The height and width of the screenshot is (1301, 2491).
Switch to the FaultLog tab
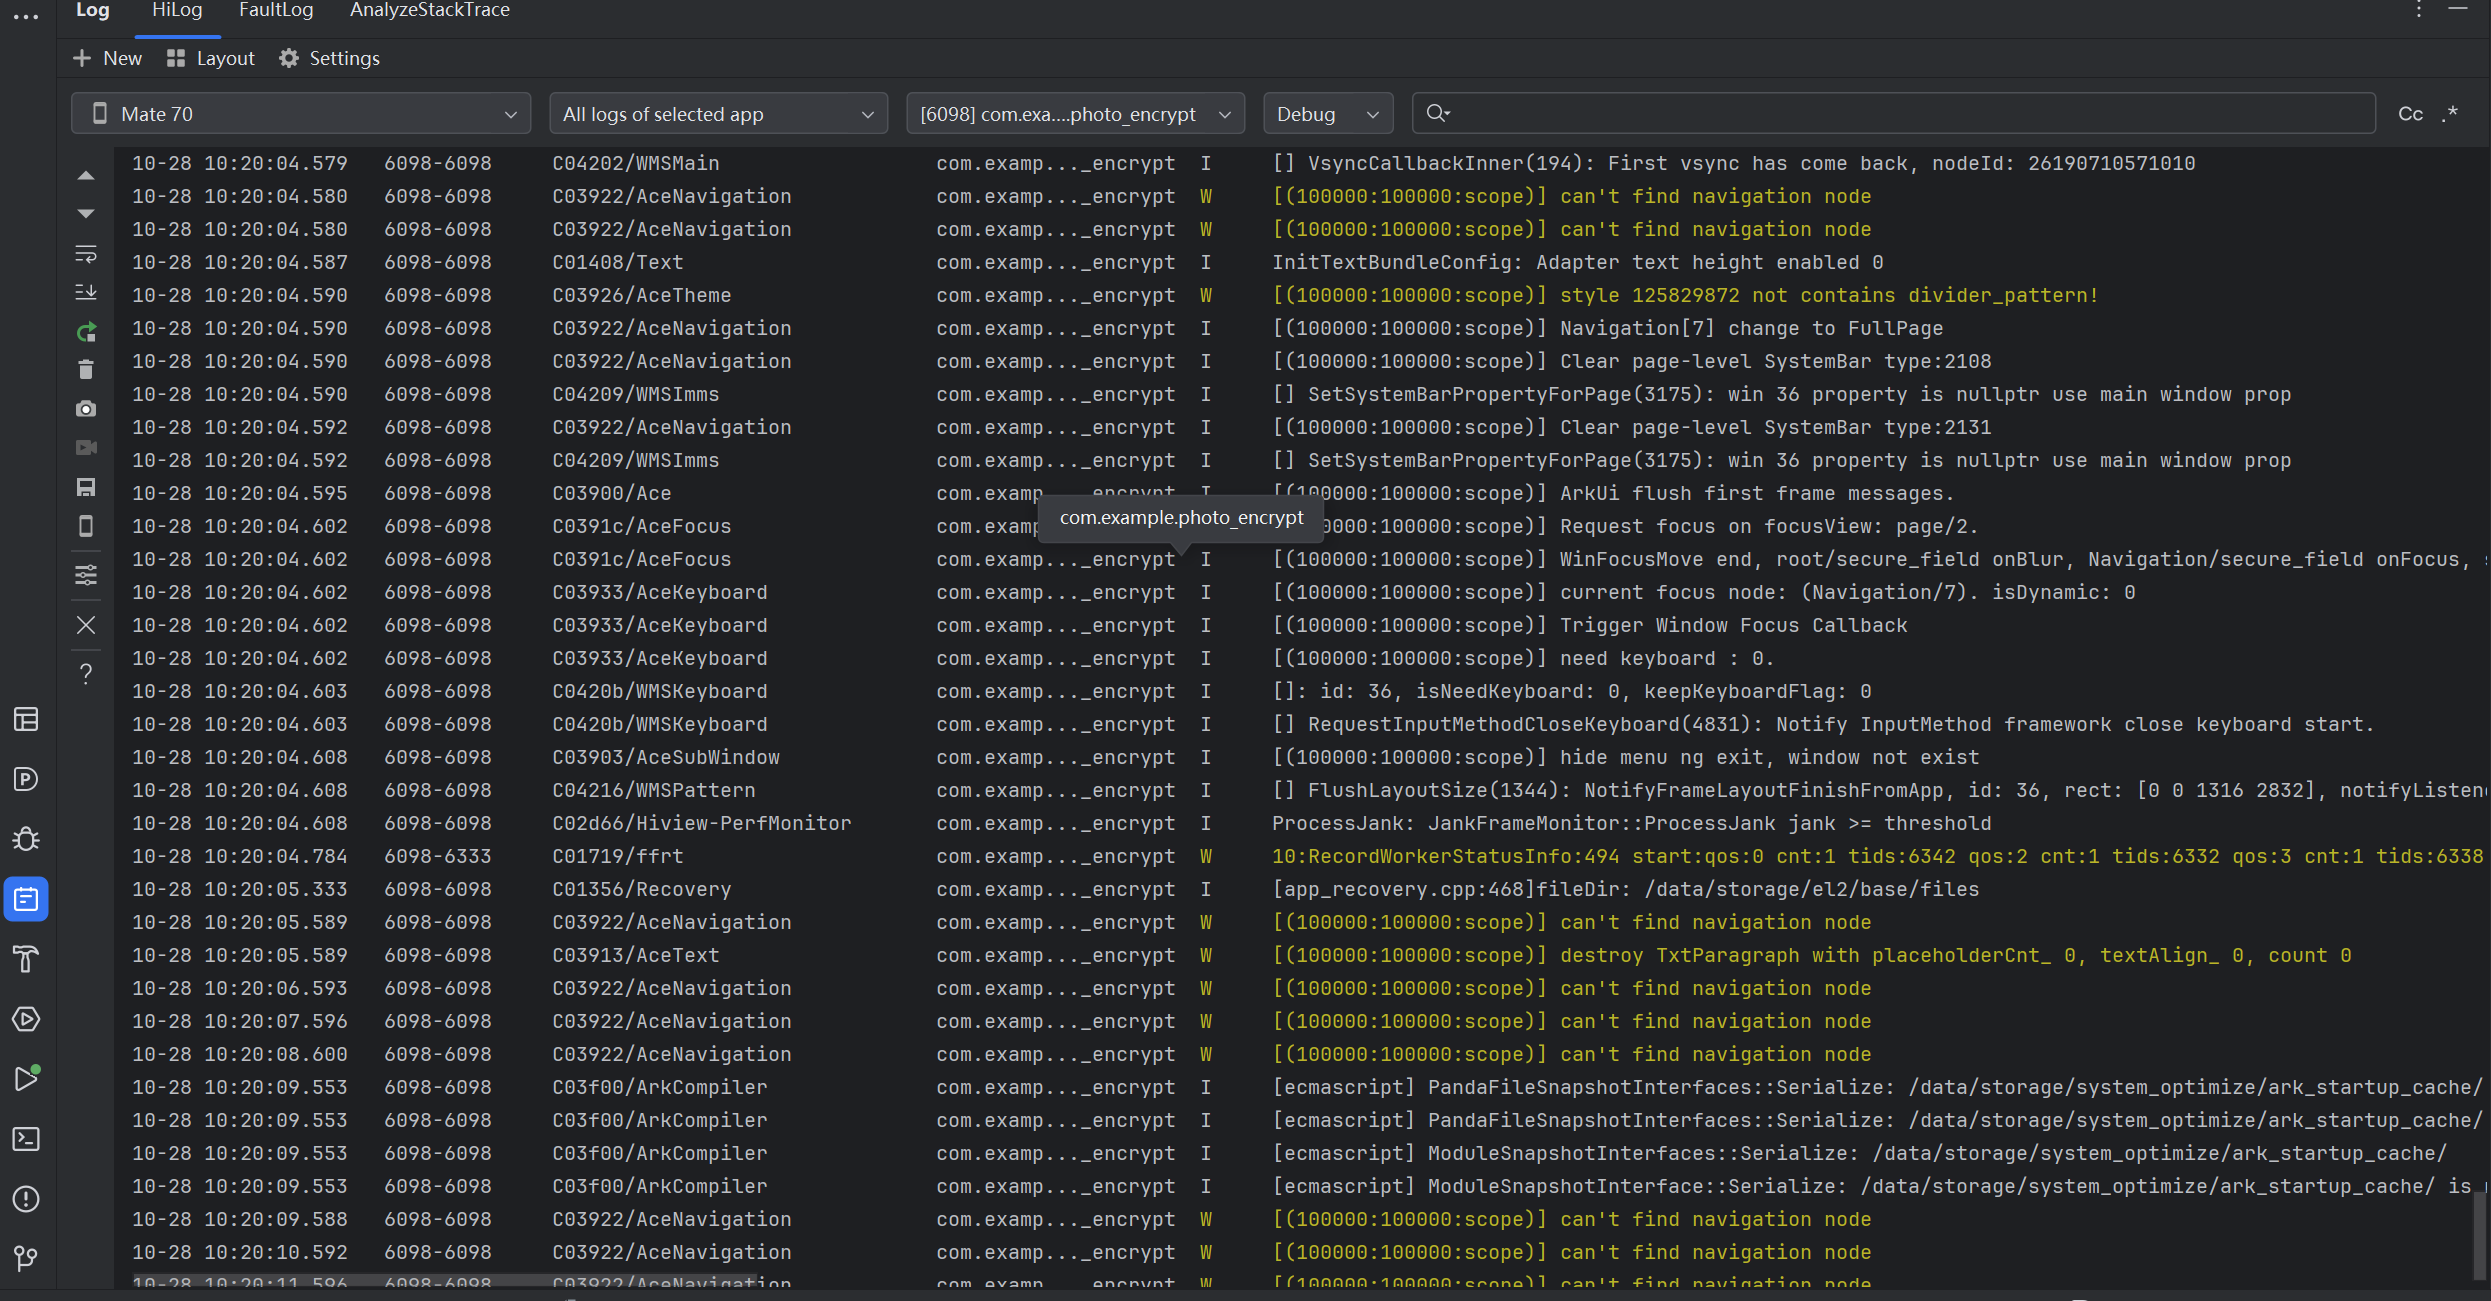(276, 10)
